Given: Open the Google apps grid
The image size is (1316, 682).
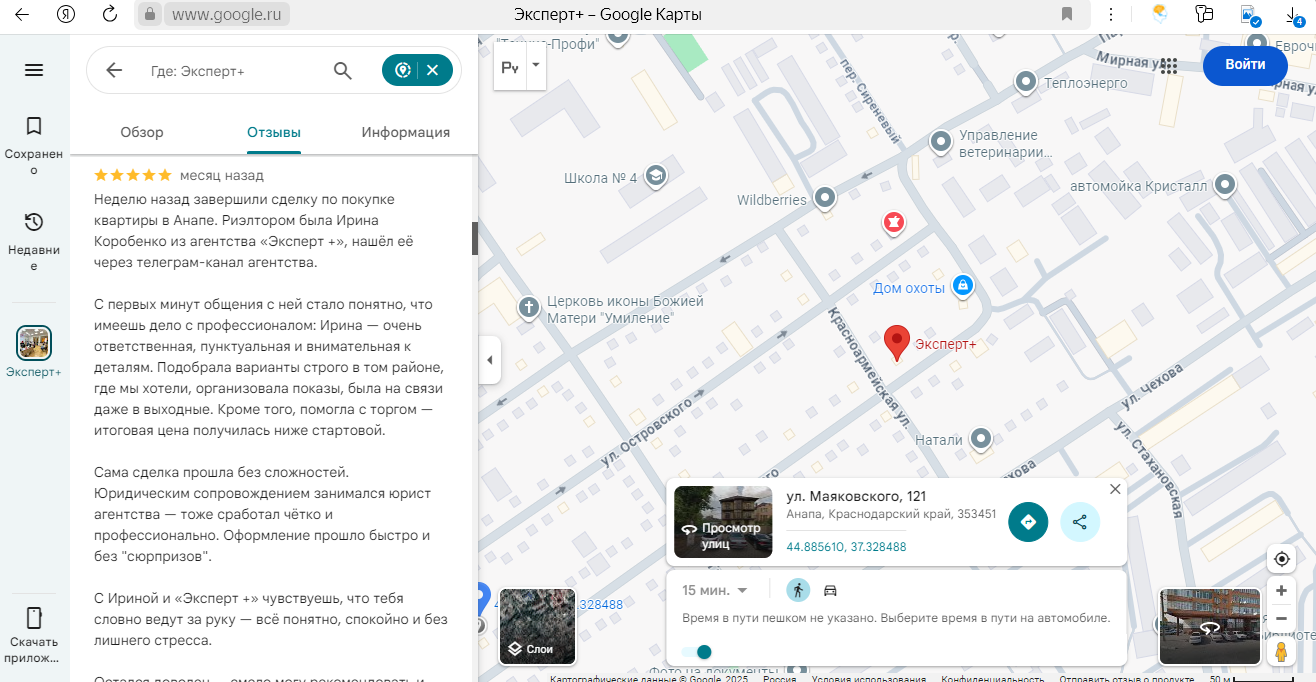Looking at the screenshot, I should point(1169,65).
